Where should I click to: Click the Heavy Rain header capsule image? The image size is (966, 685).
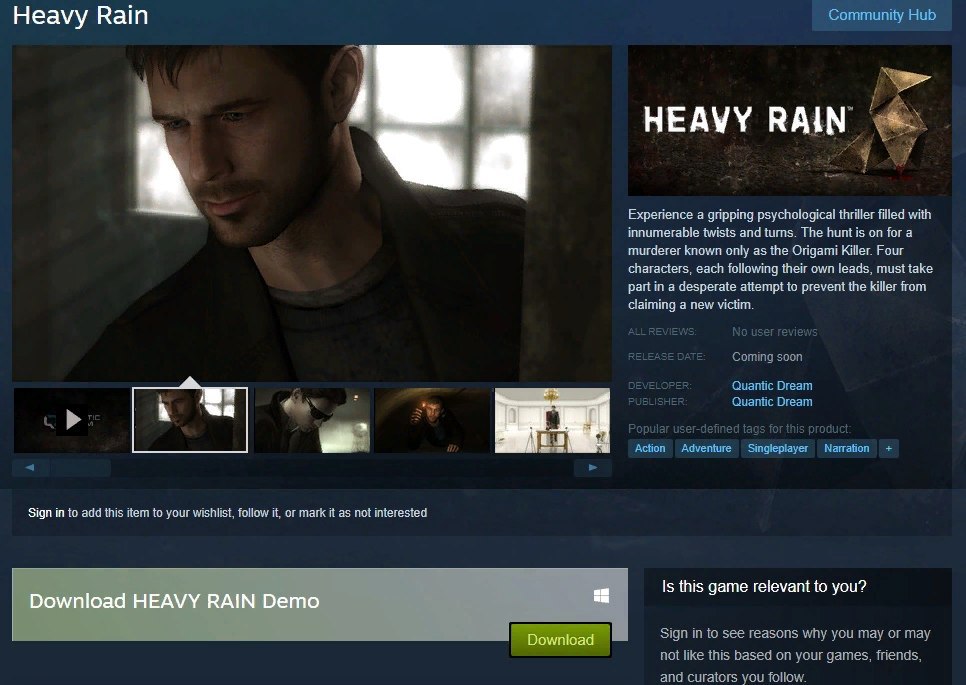click(x=789, y=120)
